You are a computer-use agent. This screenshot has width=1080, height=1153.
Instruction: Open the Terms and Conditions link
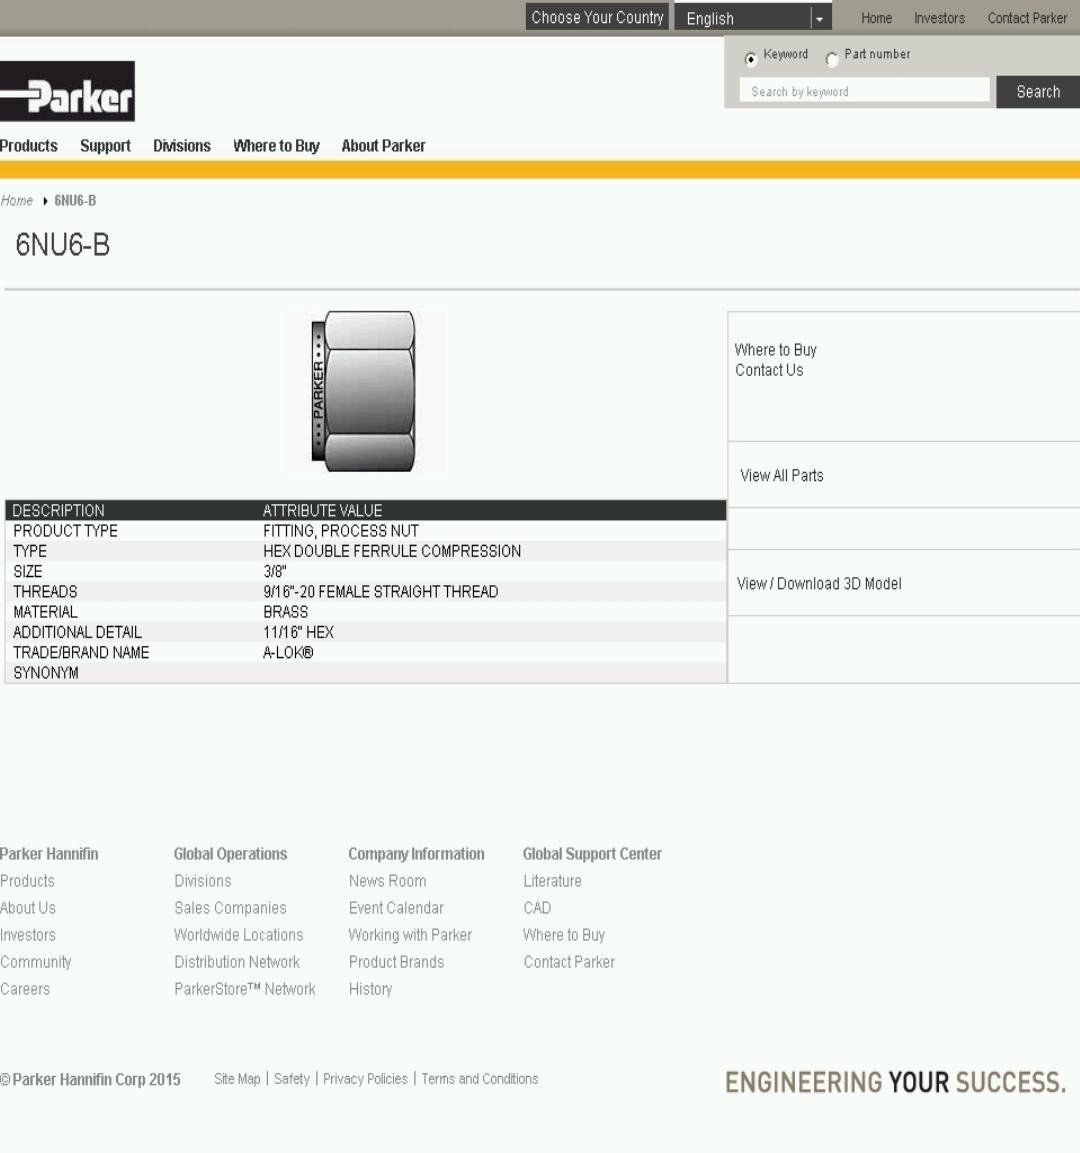480,1079
